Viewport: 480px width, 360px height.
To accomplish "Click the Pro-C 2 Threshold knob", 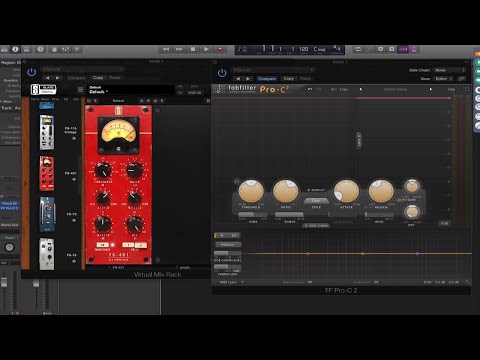I will pos(251,191).
